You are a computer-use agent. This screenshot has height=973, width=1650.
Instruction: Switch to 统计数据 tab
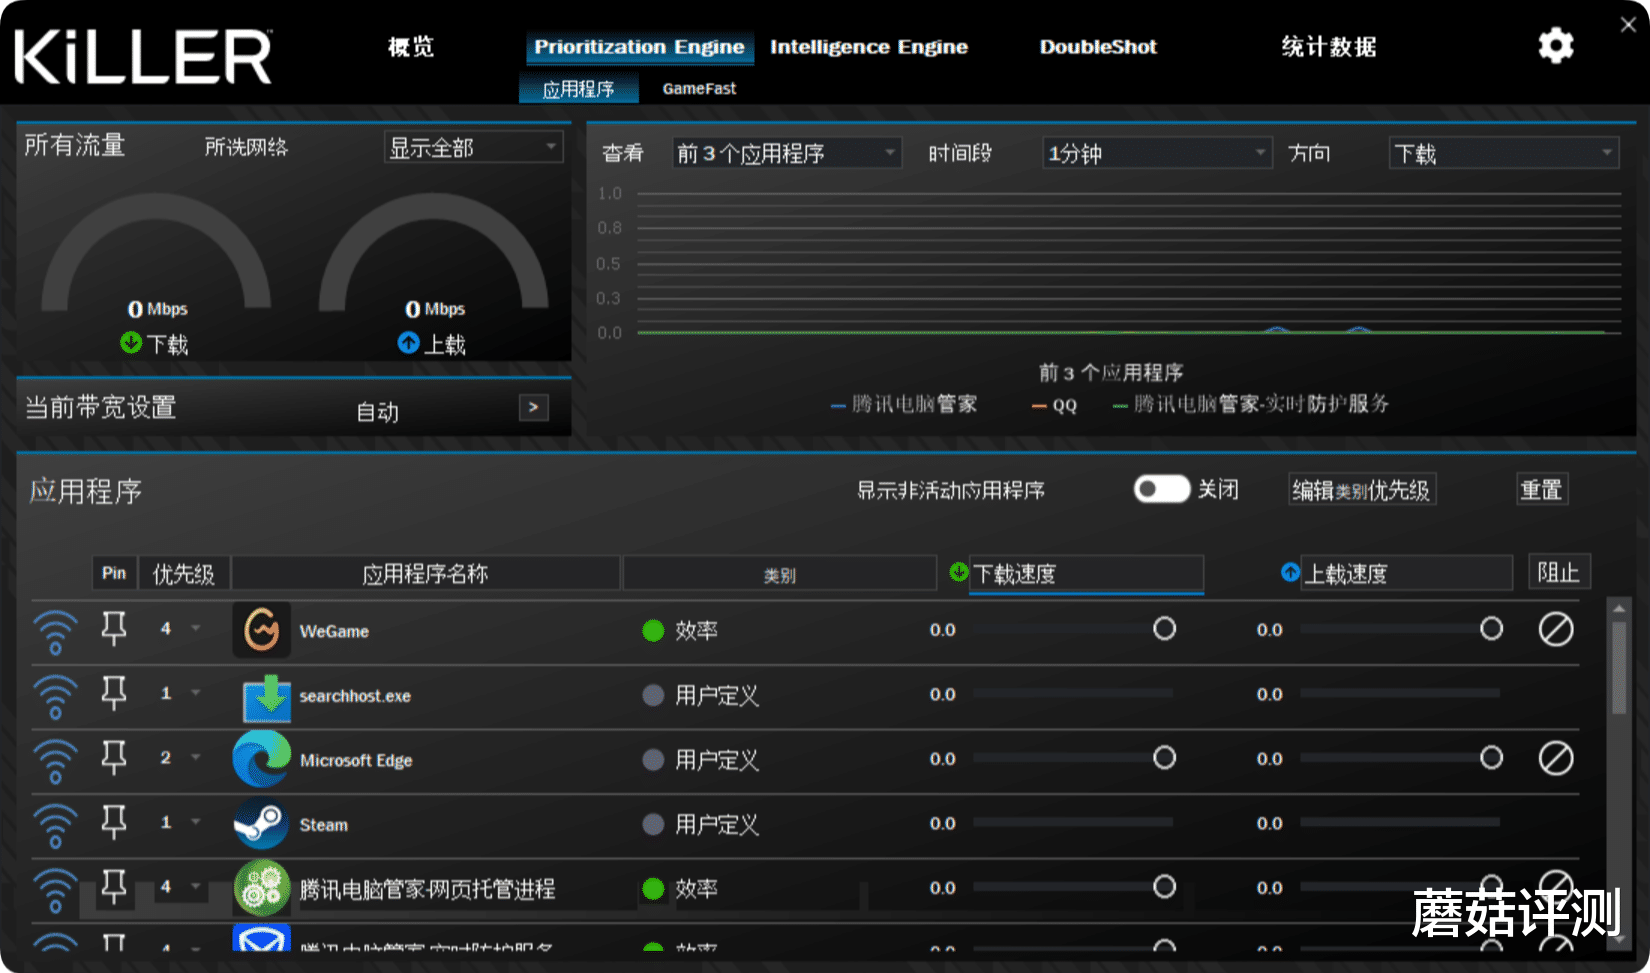[x=1329, y=46]
